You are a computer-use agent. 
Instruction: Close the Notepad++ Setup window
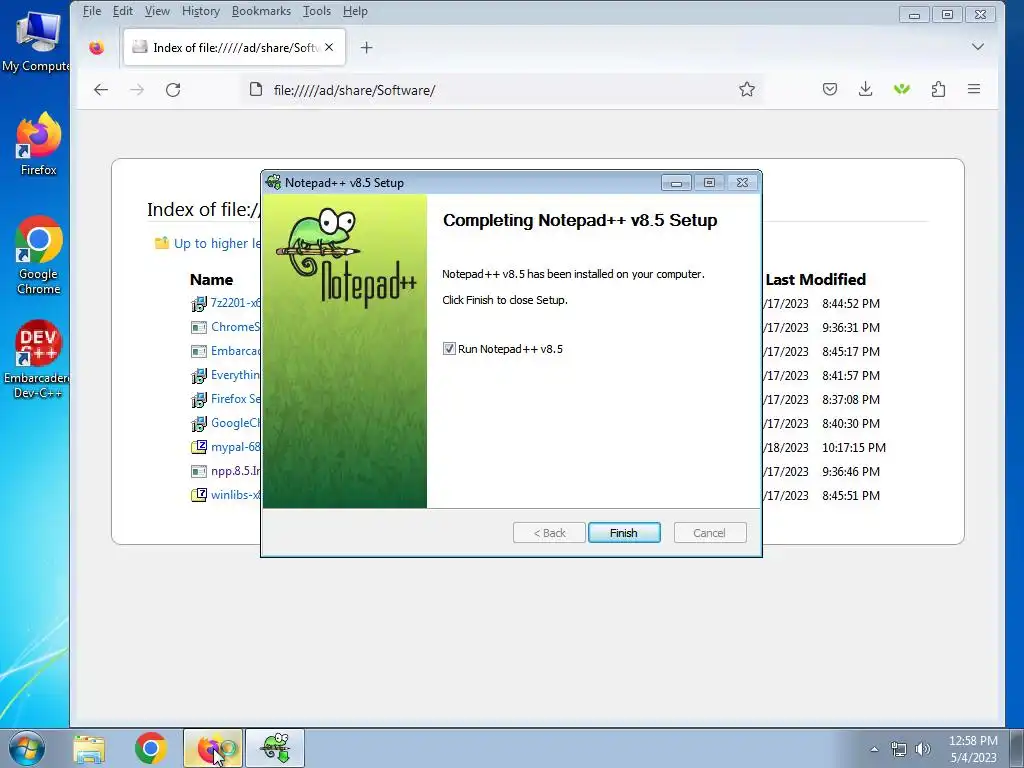(743, 183)
